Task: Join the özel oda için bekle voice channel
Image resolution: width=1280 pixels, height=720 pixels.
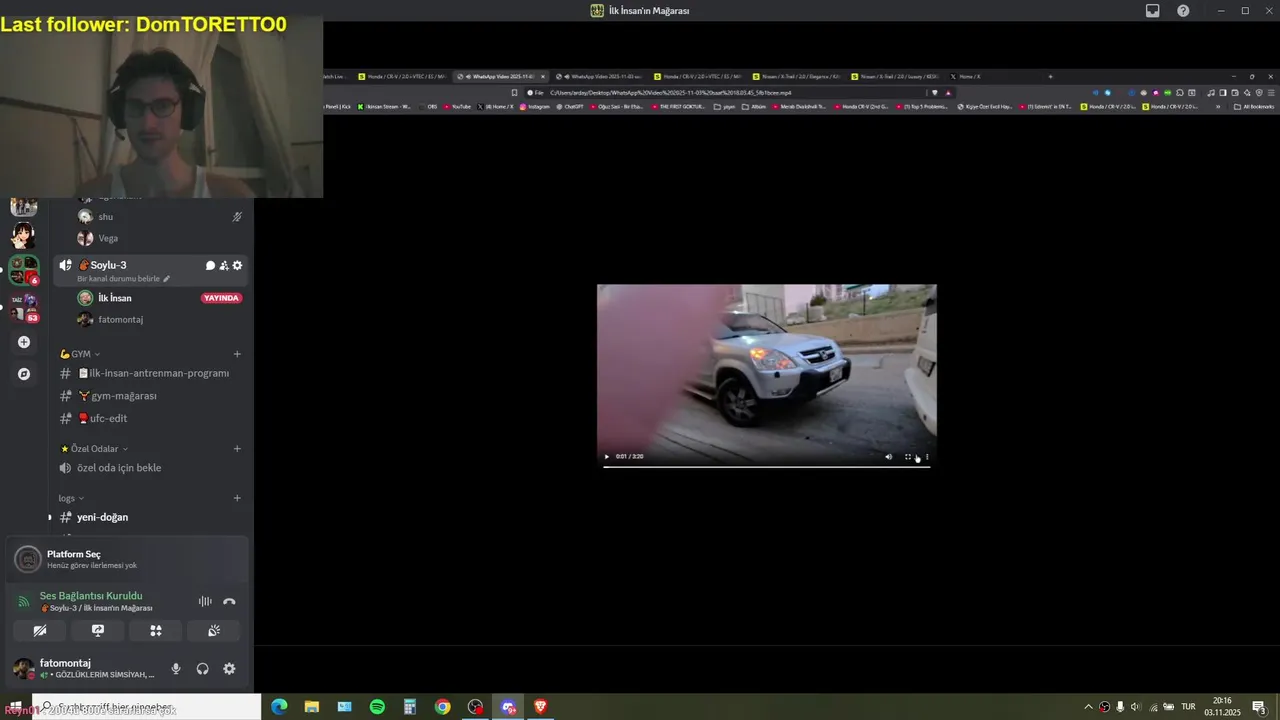Action: tap(152, 468)
